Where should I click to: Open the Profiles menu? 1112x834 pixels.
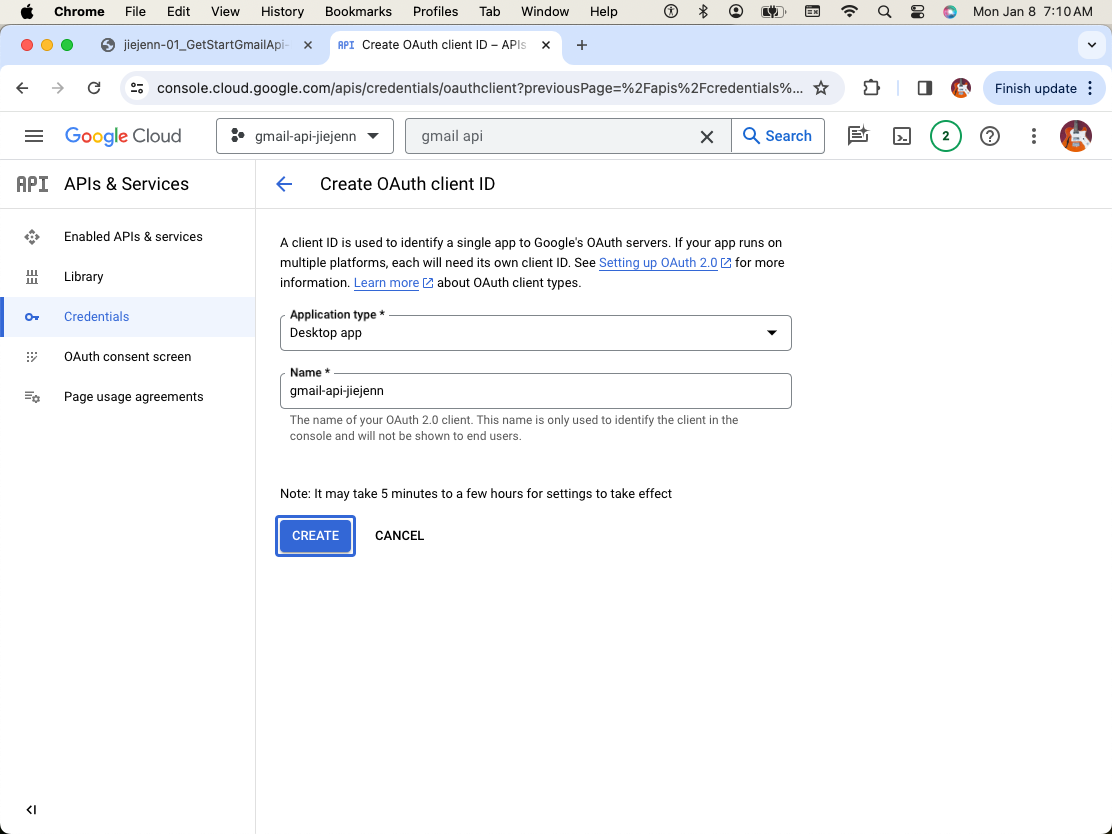pyautogui.click(x=435, y=11)
